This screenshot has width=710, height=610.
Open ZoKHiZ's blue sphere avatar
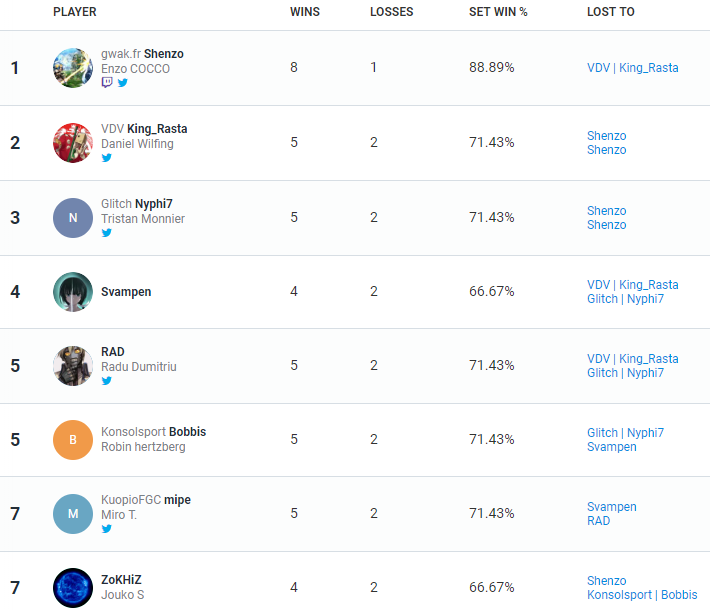coord(73,588)
